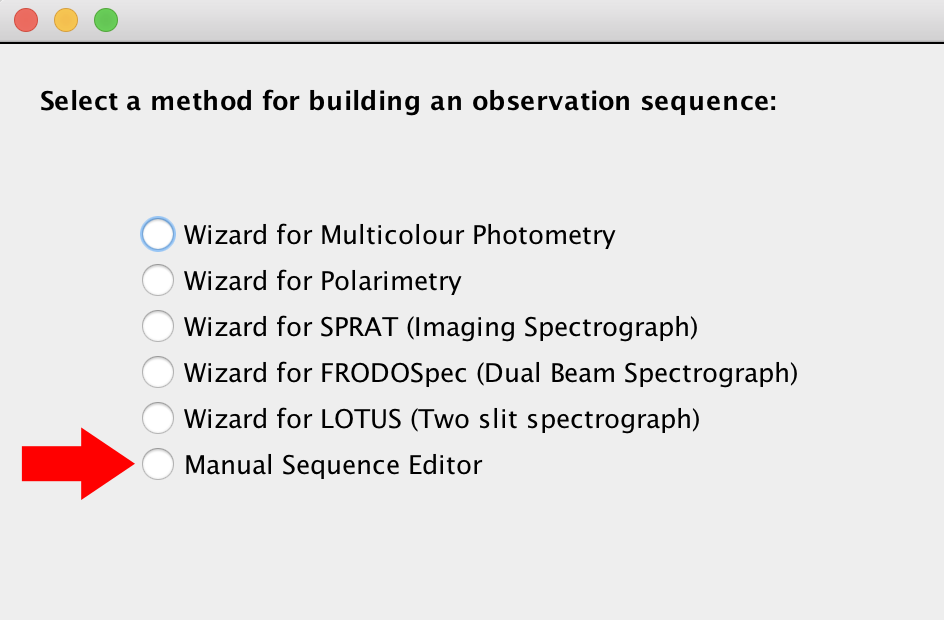Click the '(Dual Beam Spectrograph)' text of FRODOSpec option
Screen dimensions: 944x620
click(637, 373)
